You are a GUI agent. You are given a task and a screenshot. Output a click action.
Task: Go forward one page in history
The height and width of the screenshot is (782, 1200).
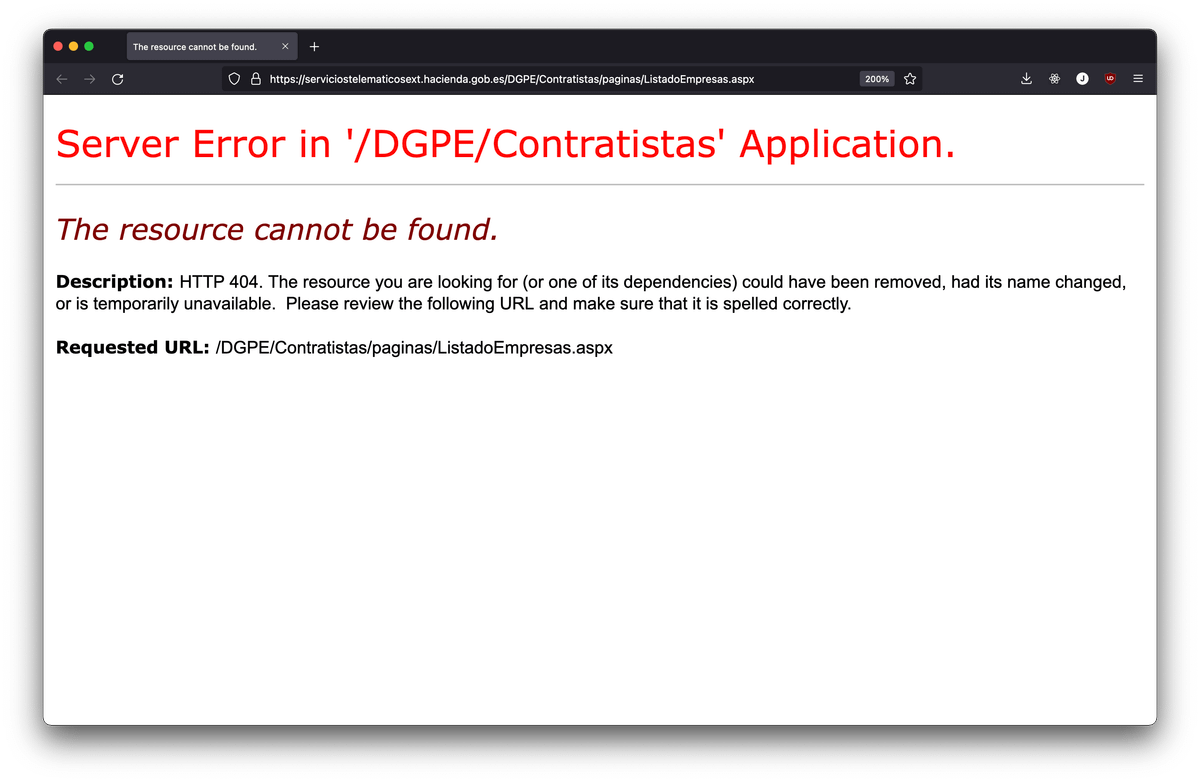click(x=90, y=79)
